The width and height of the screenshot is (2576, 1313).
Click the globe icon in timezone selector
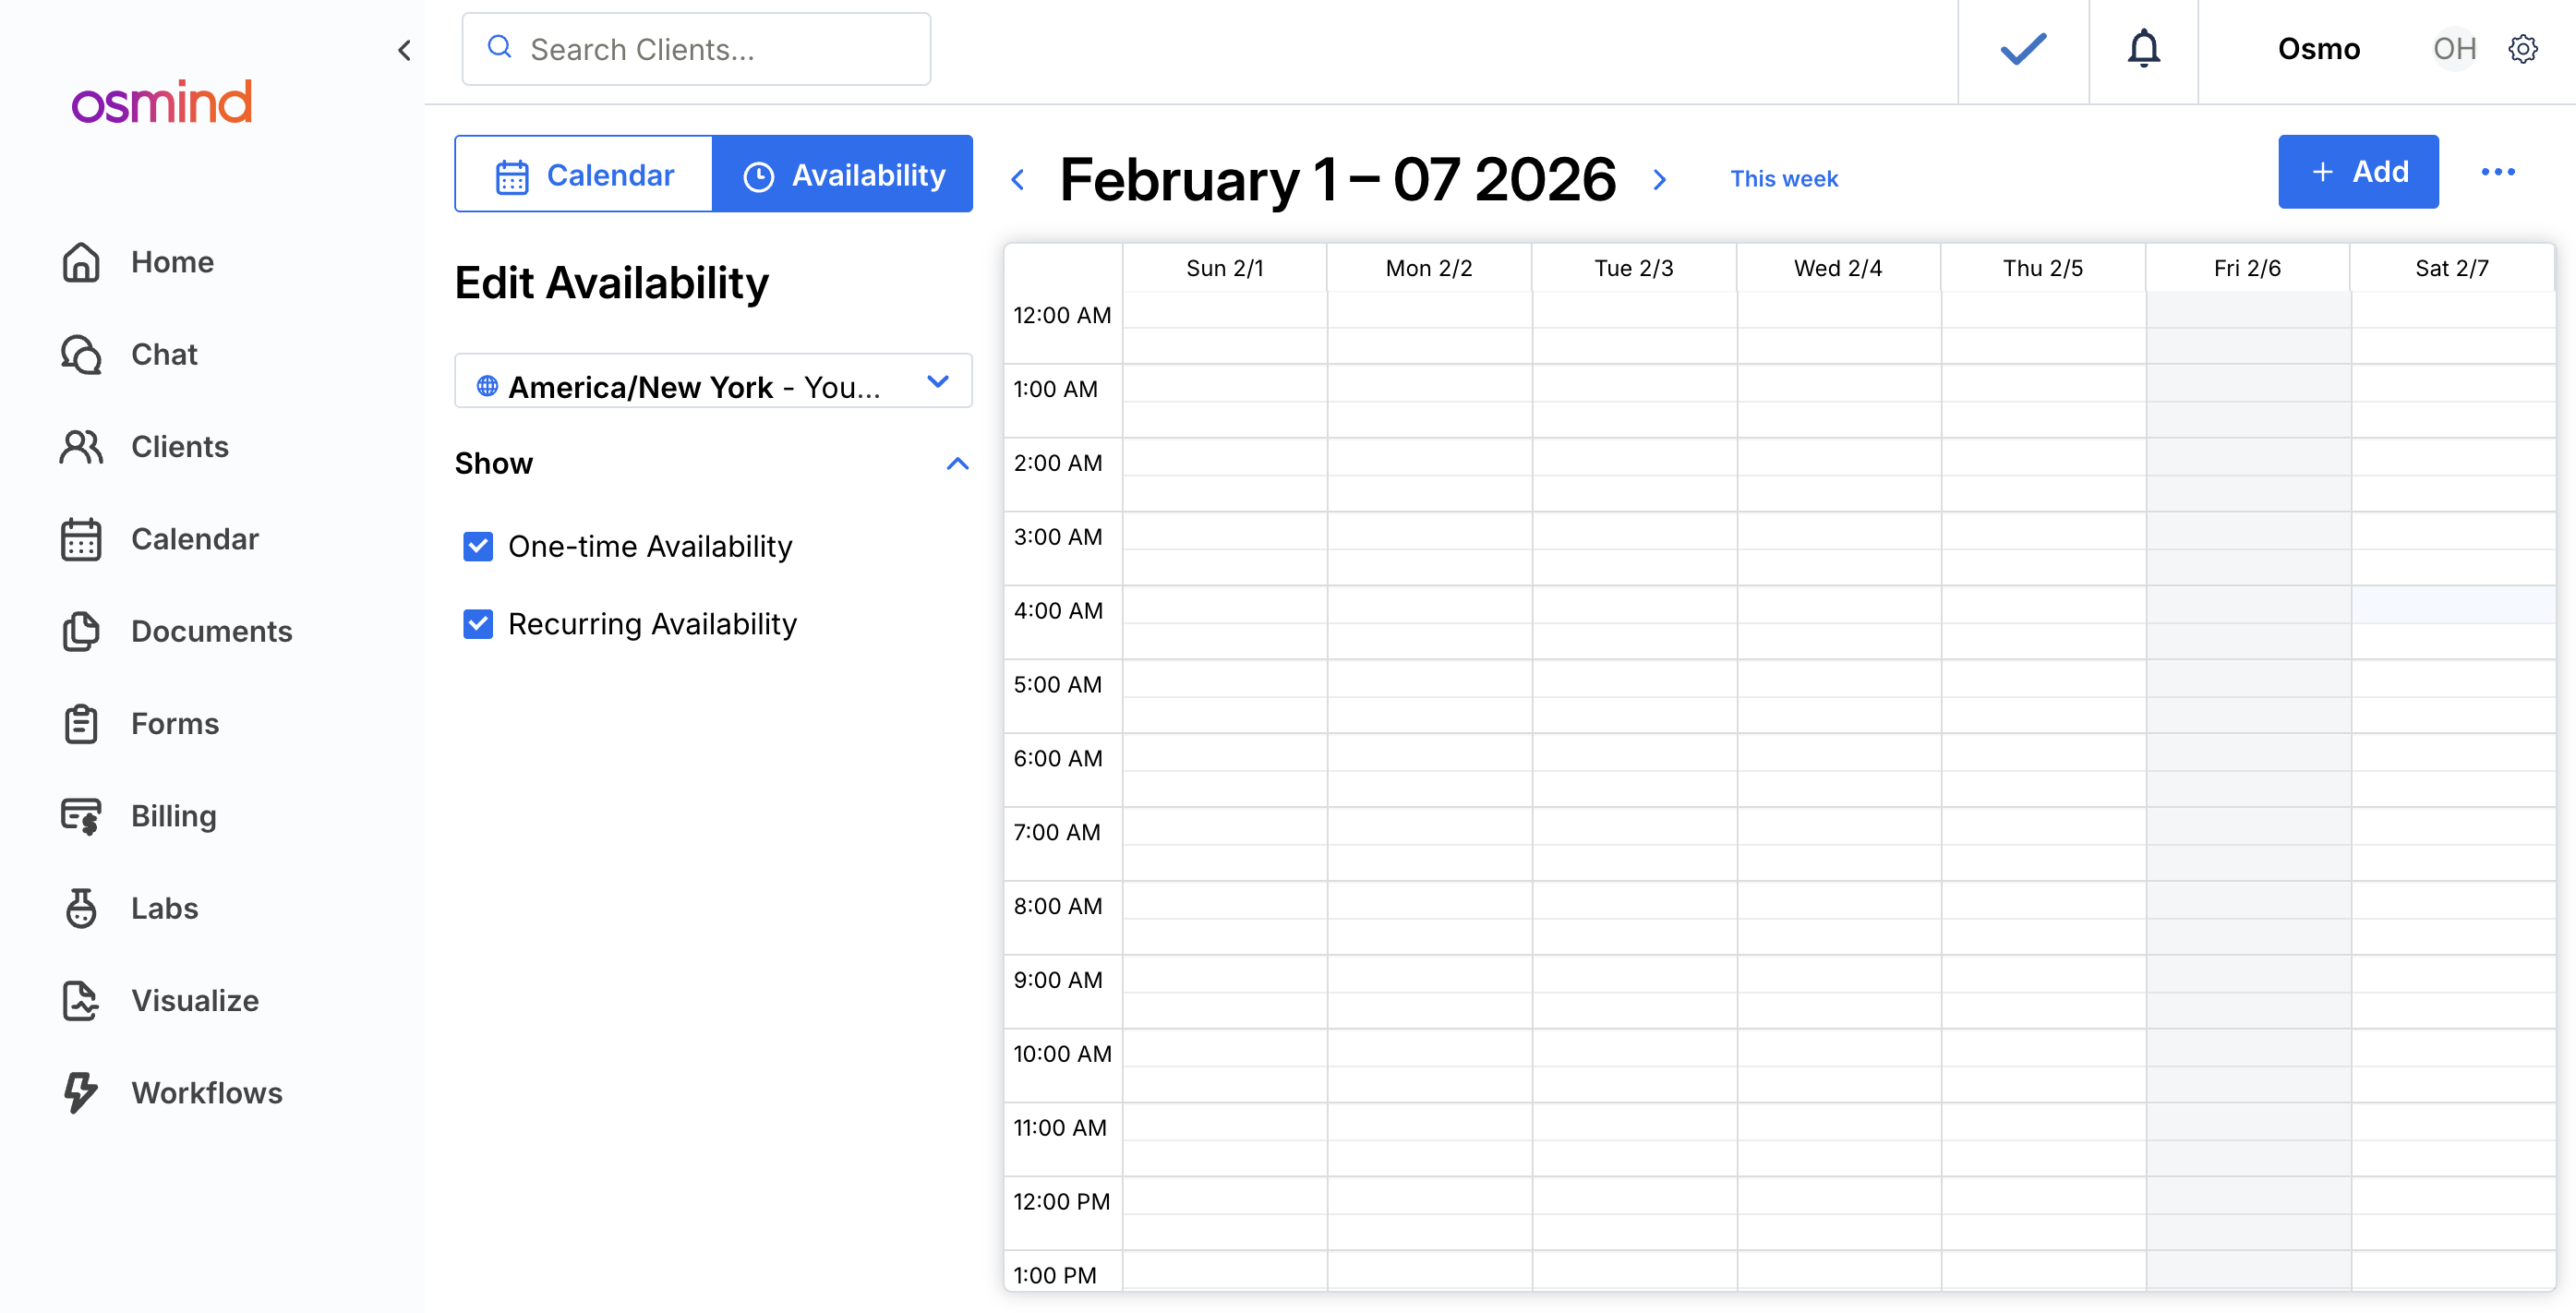point(487,386)
